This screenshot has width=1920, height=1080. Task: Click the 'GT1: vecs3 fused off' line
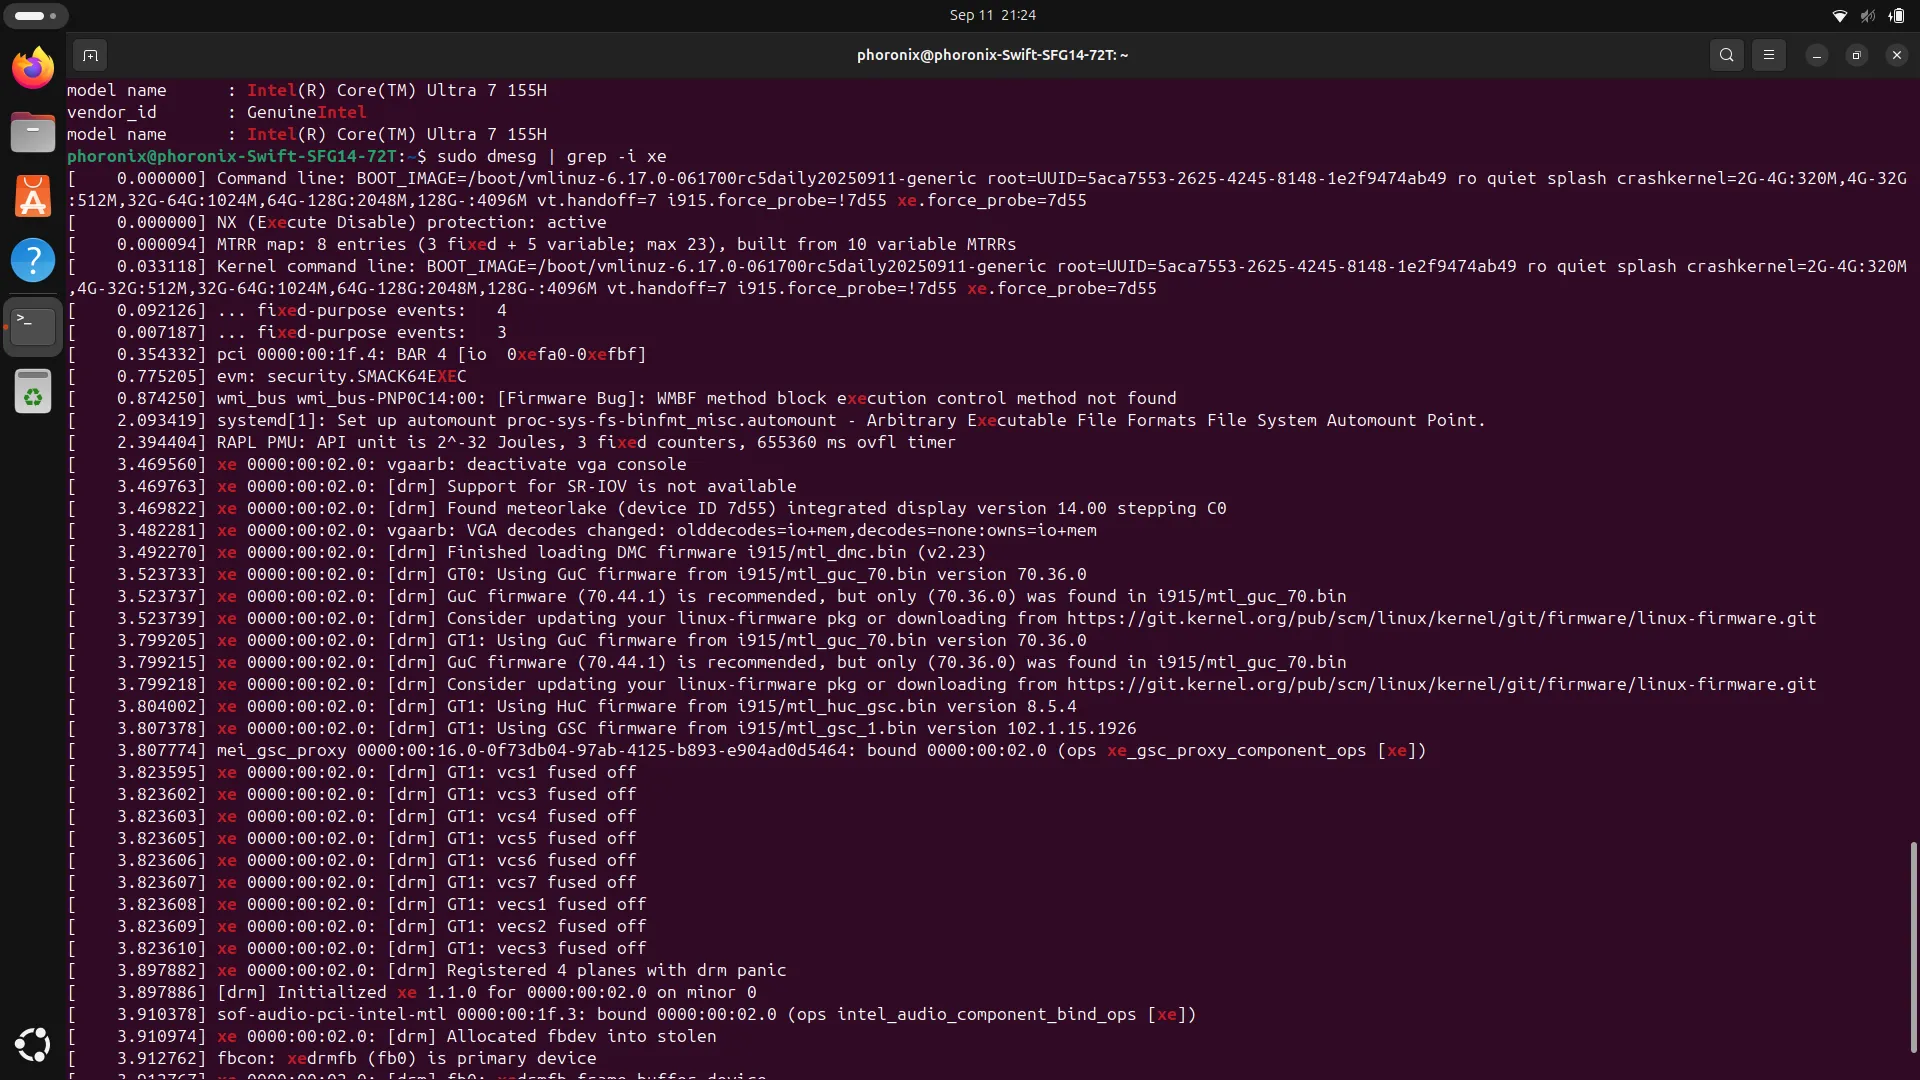357,948
